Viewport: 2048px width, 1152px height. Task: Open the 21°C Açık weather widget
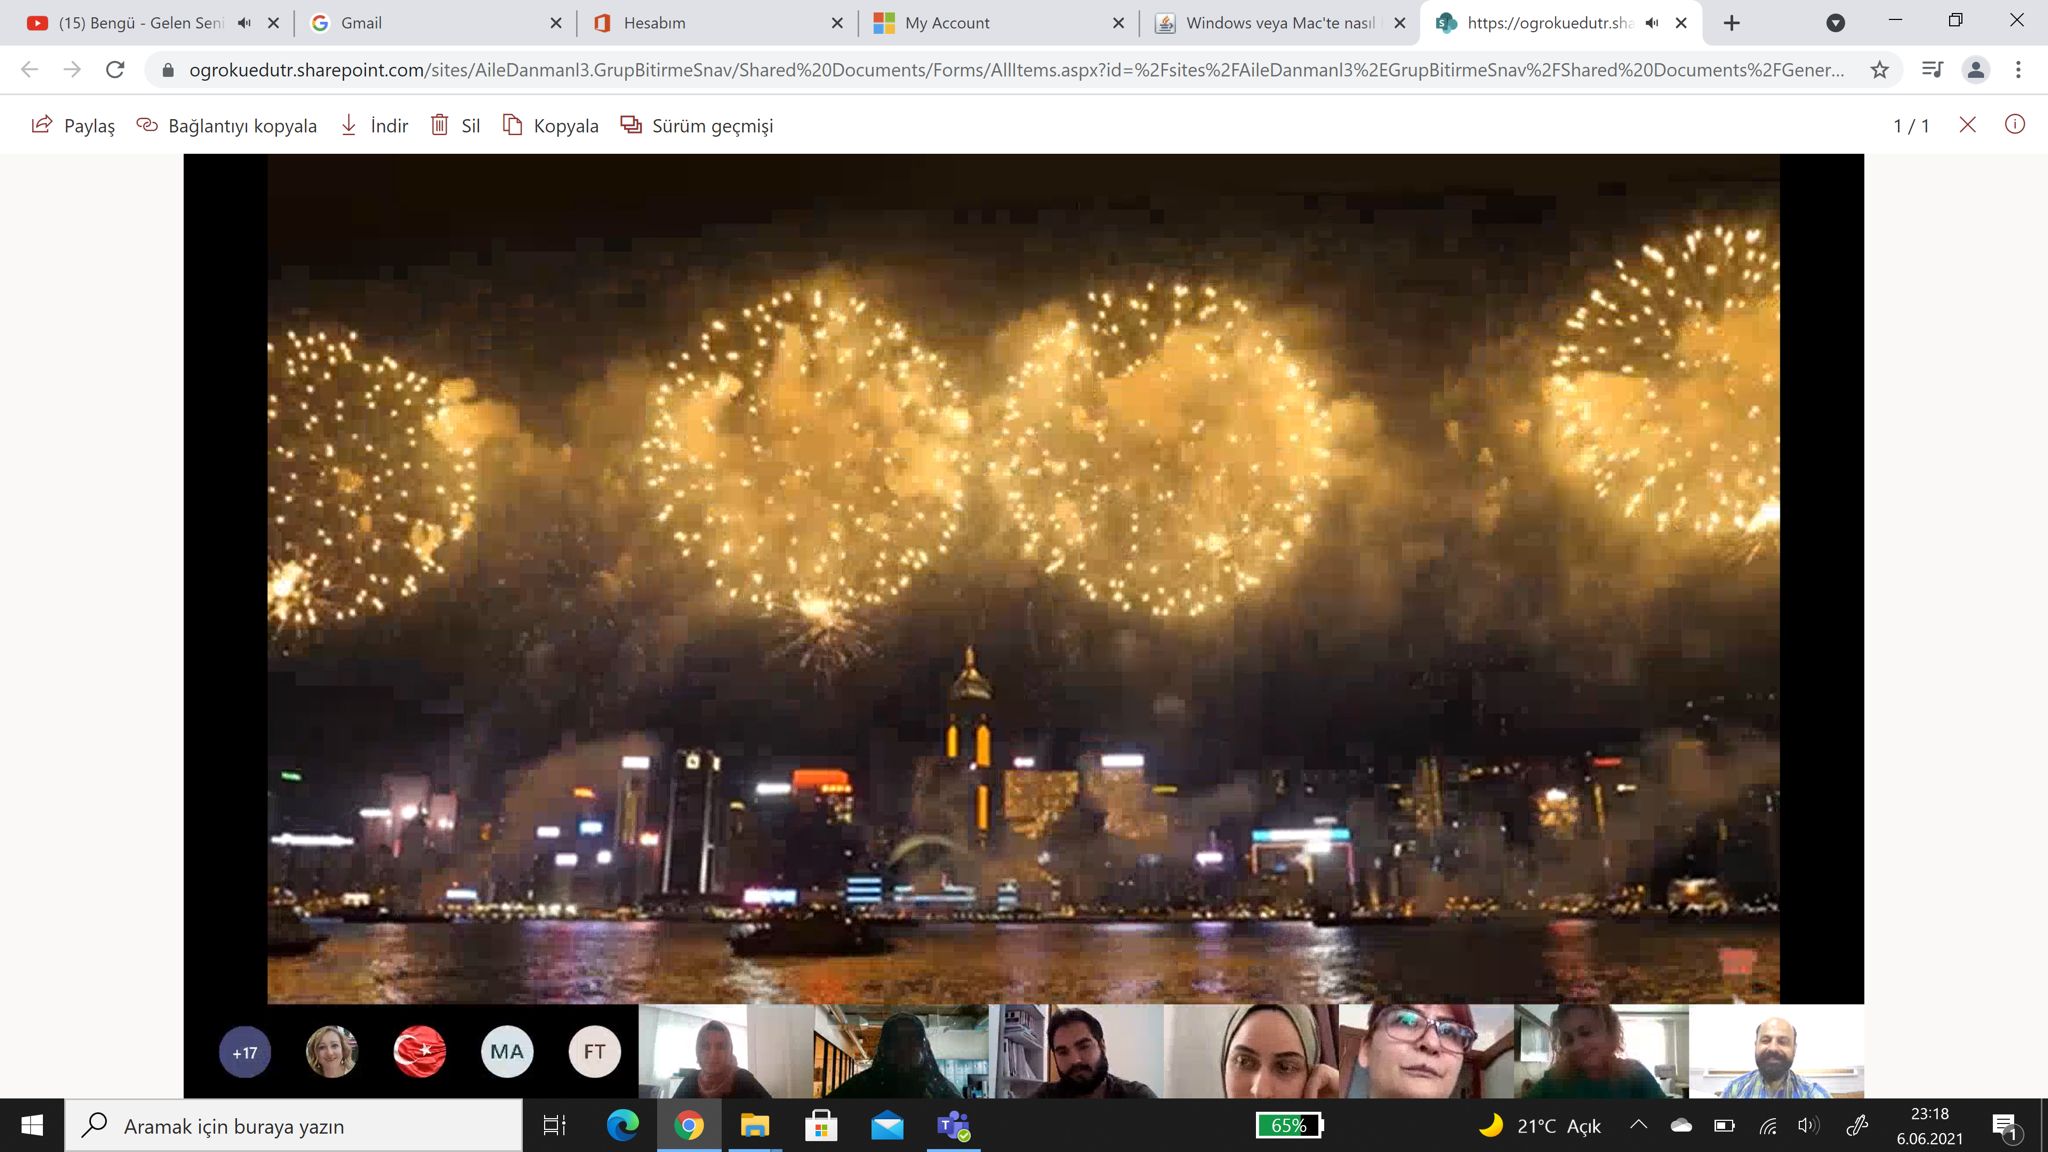coord(1540,1126)
